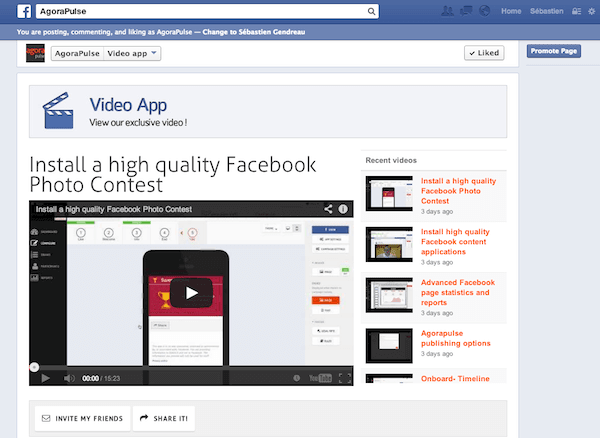Click page statistics video thumbnail
The height and width of the screenshot is (438, 600).
click(389, 295)
